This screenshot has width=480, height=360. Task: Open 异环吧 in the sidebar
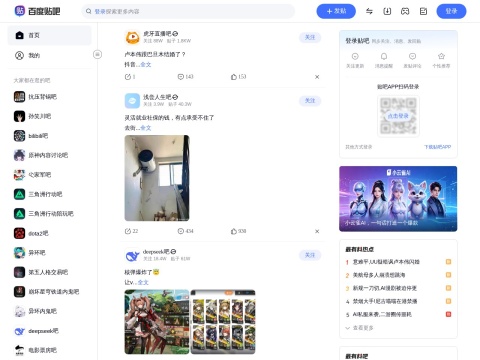click(30, 253)
